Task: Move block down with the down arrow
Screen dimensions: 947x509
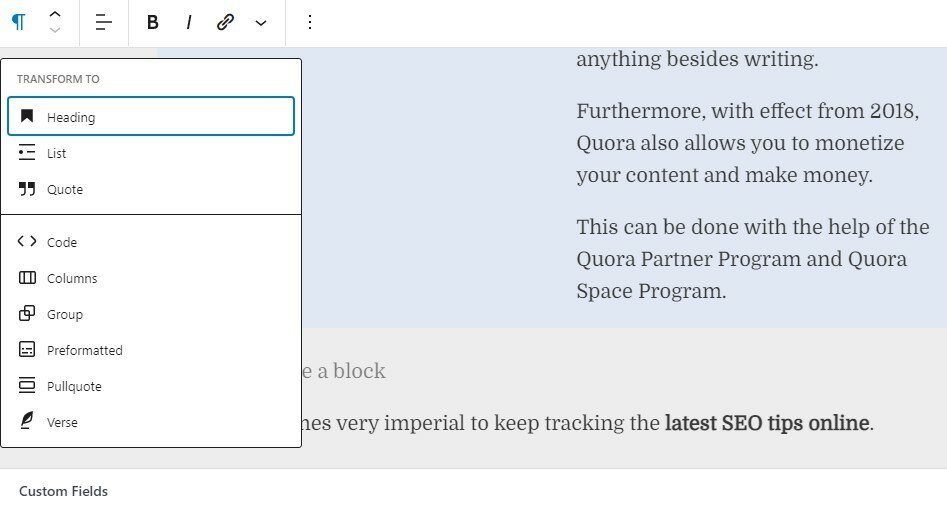Action: point(55,30)
